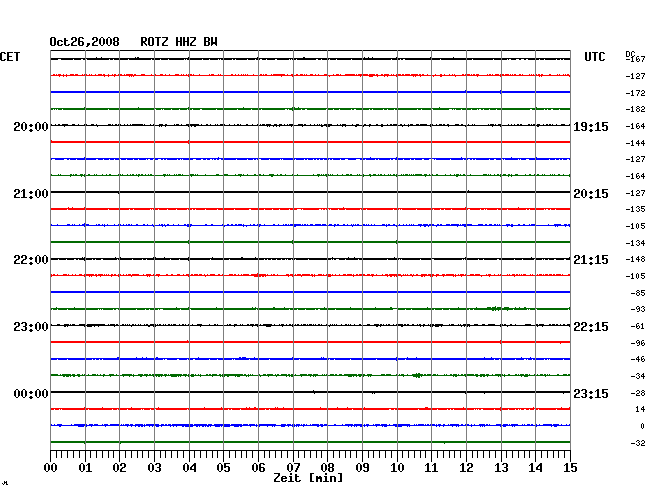Click minute label 04 on Zeit axis
This screenshot has width=650, height=494.
pyautogui.click(x=189, y=468)
